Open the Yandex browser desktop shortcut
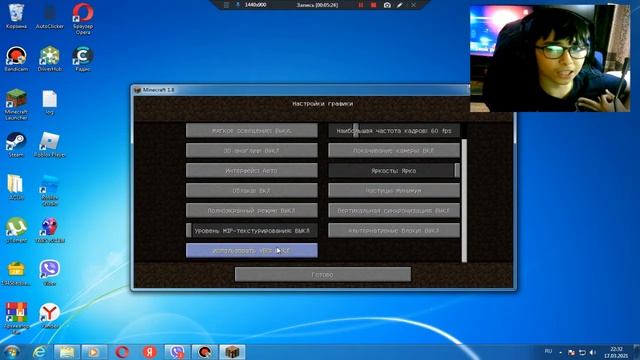Image resolution: width=640 pixels, height=360 pixels. 50,316
